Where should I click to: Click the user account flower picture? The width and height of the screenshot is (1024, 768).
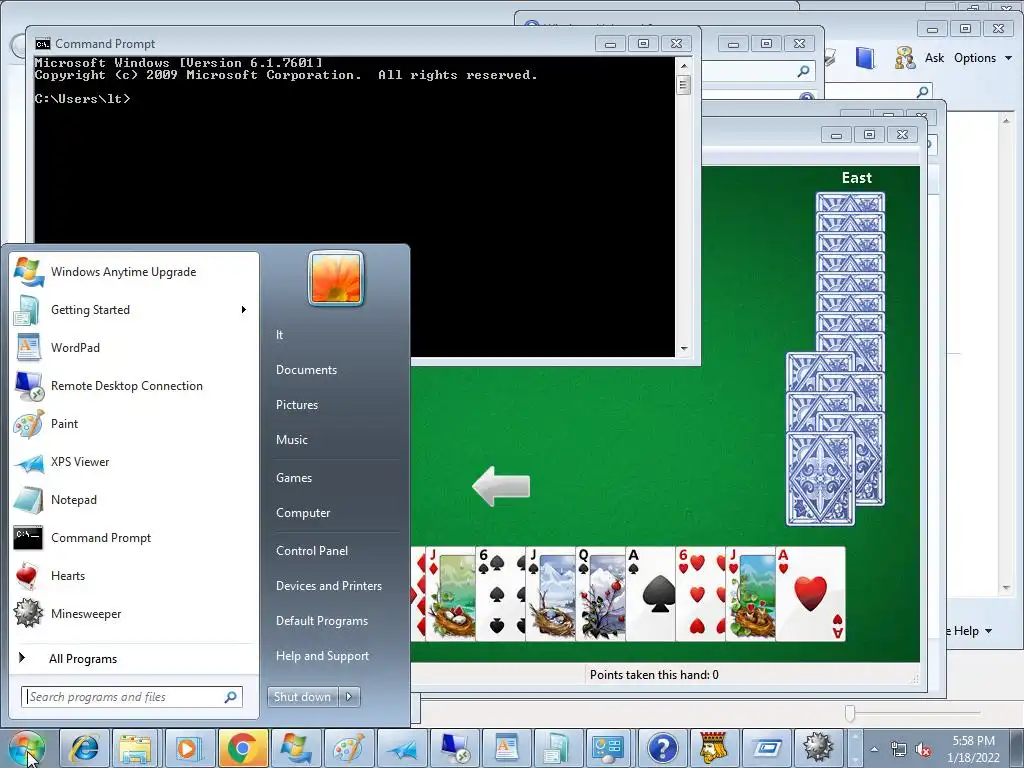pos(336,278)
